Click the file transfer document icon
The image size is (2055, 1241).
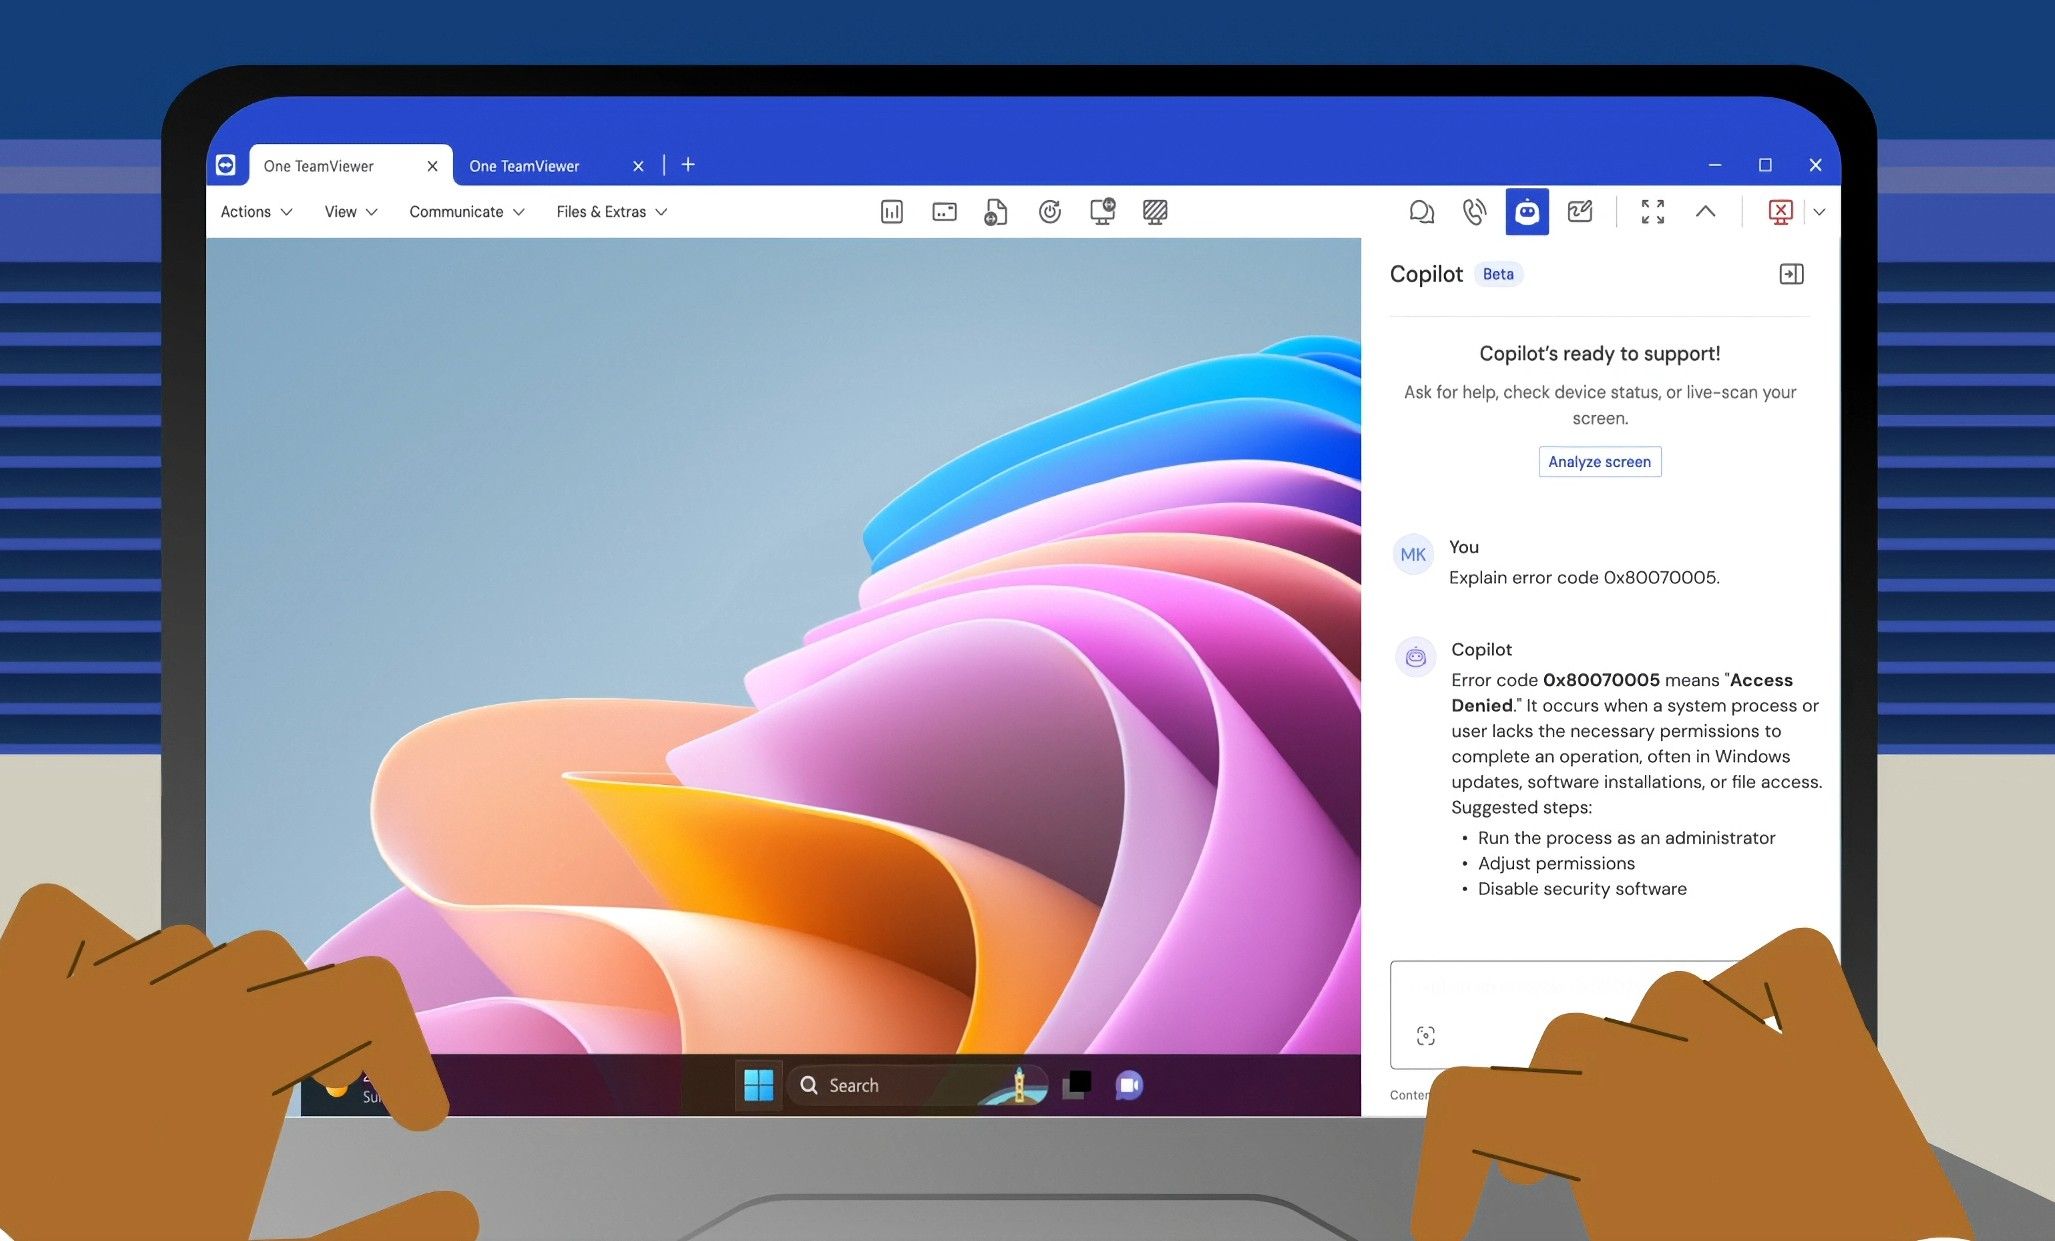coord(996,212)
